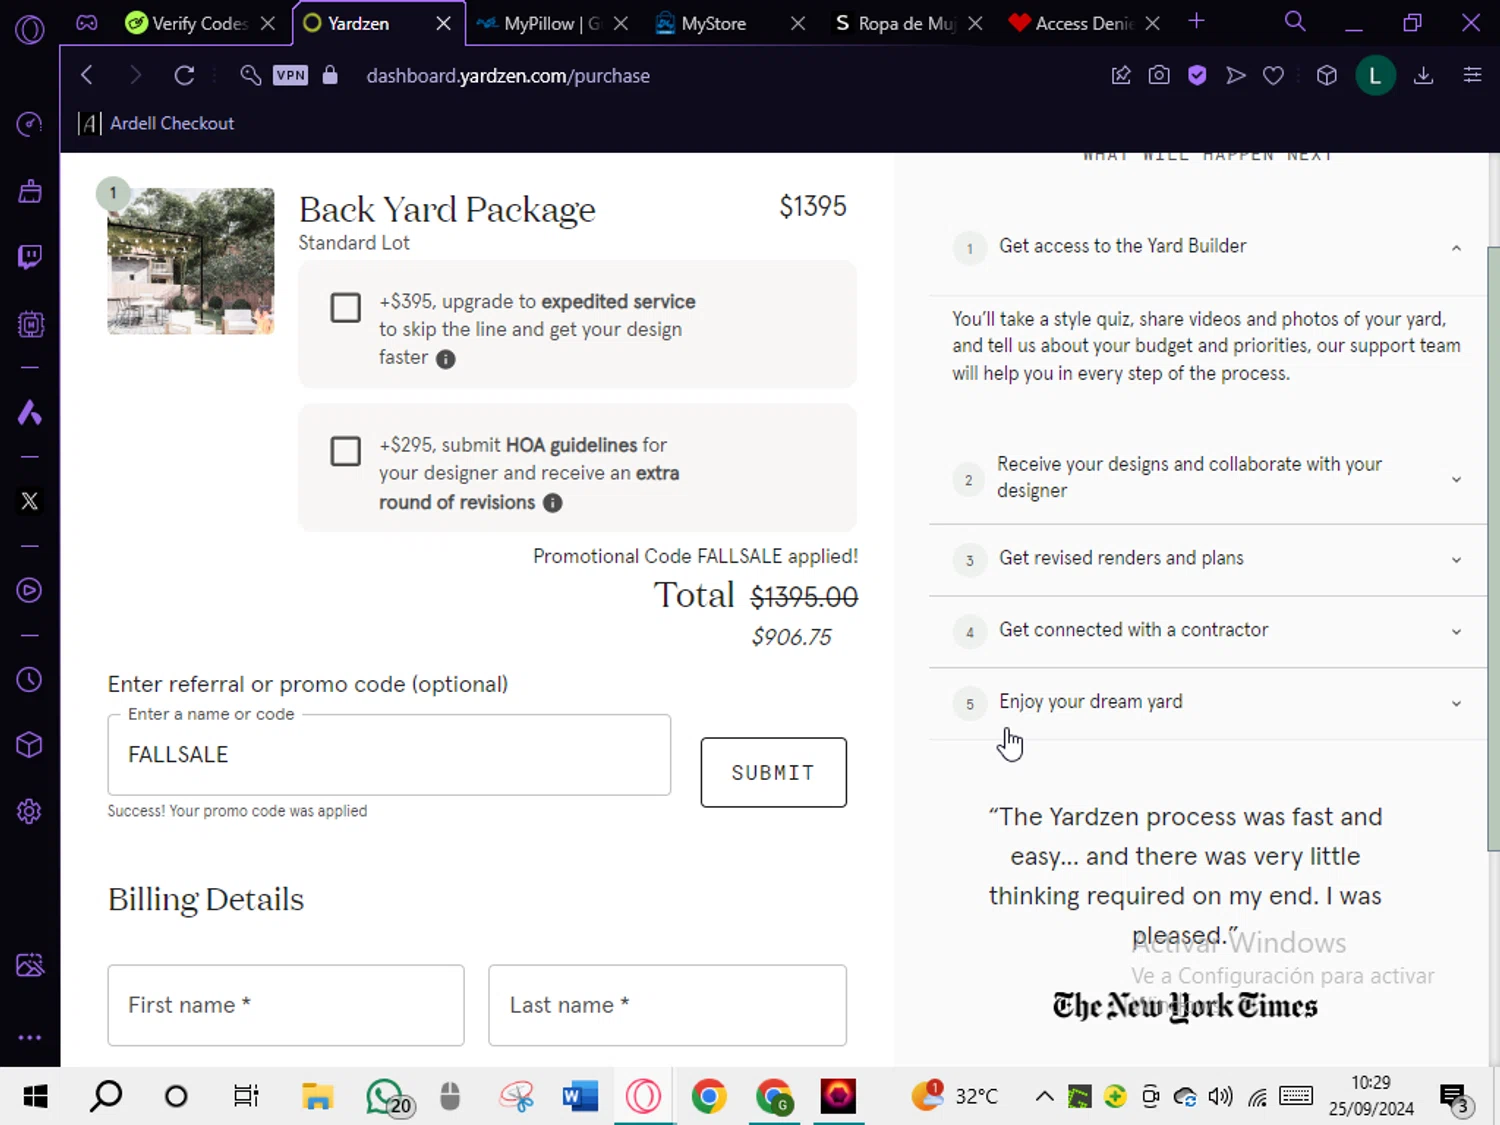
Task: Click the First name field
Action: click(286, 1005)
